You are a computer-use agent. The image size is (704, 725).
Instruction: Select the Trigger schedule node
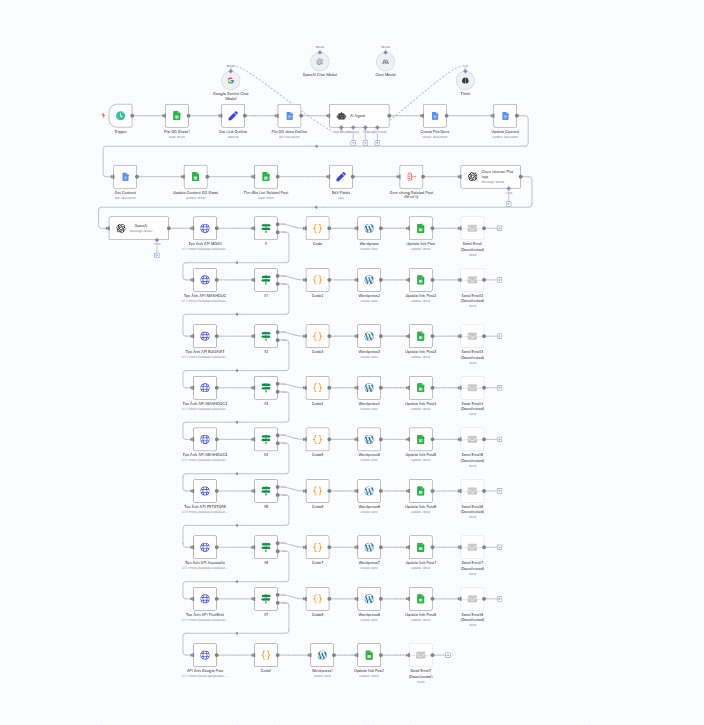[x=120, y=116]
